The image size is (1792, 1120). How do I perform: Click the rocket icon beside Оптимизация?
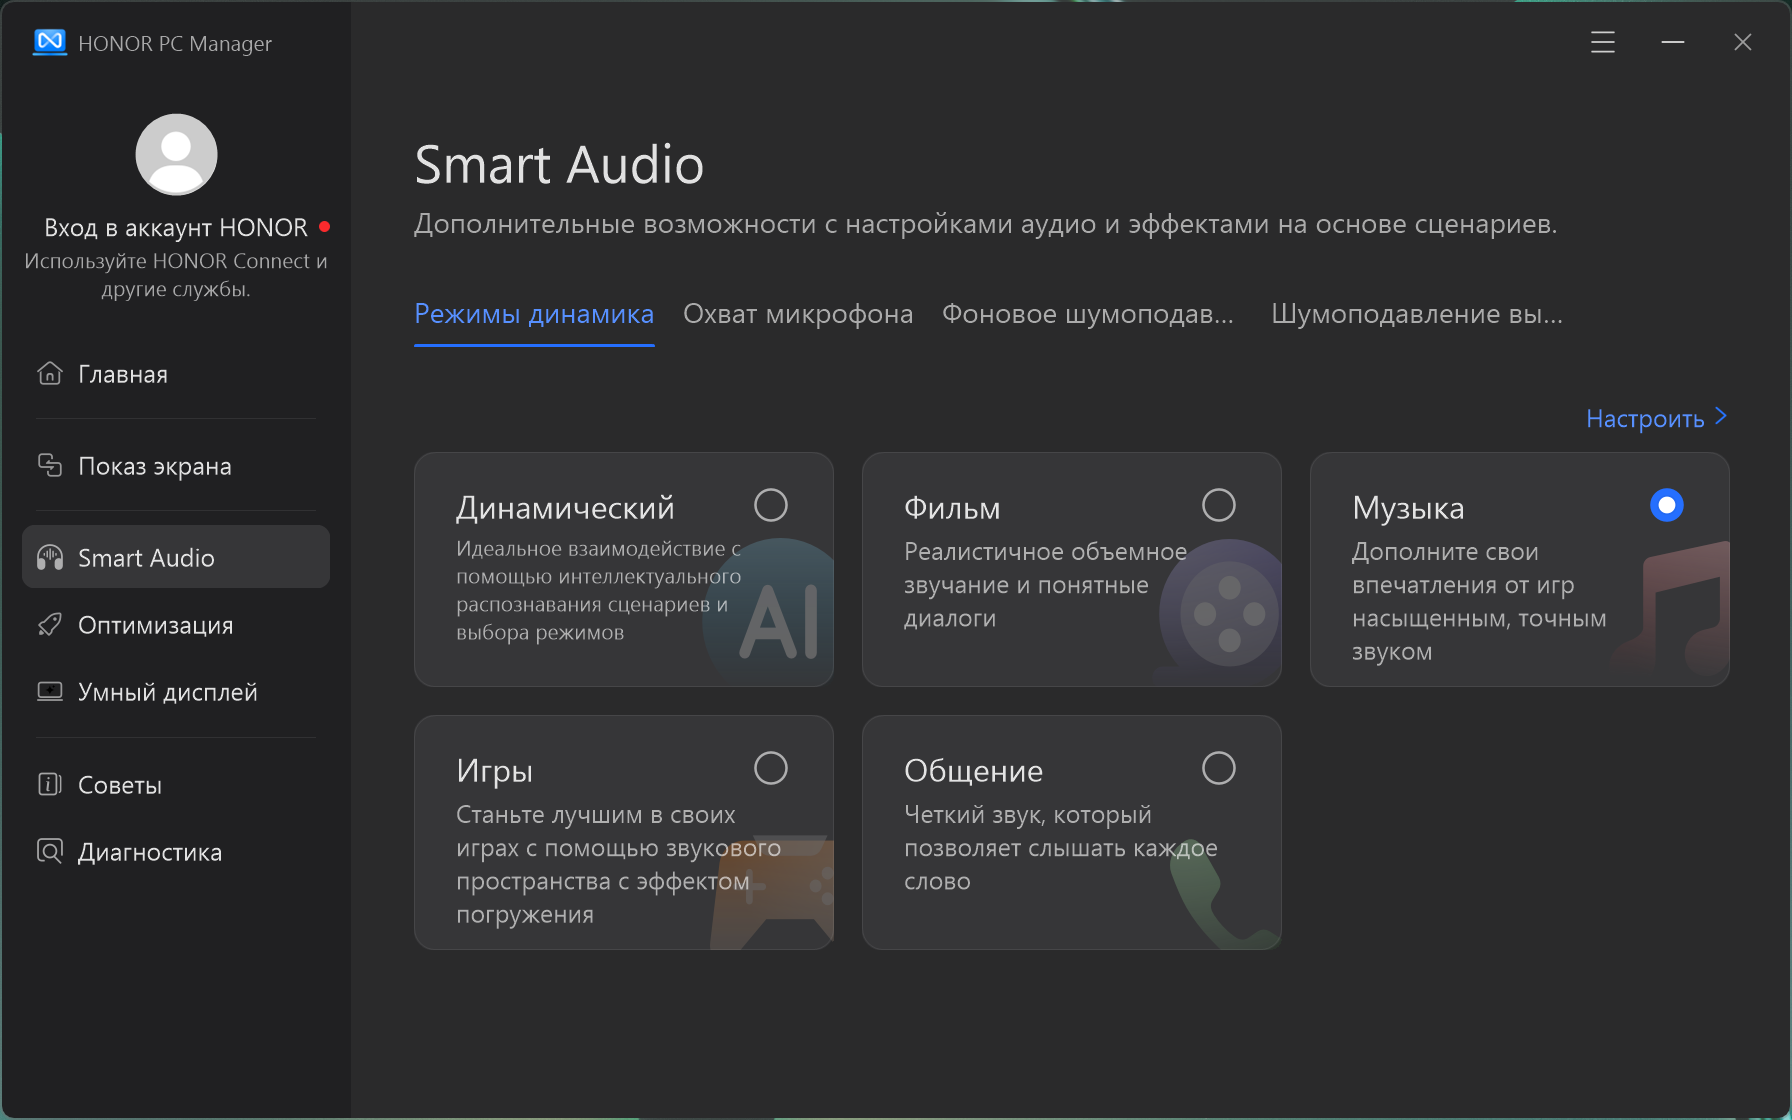(50, 624)
